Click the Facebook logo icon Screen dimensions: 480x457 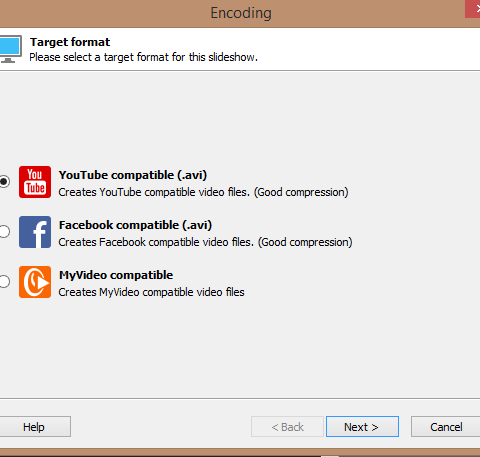(x=35, y=232)
